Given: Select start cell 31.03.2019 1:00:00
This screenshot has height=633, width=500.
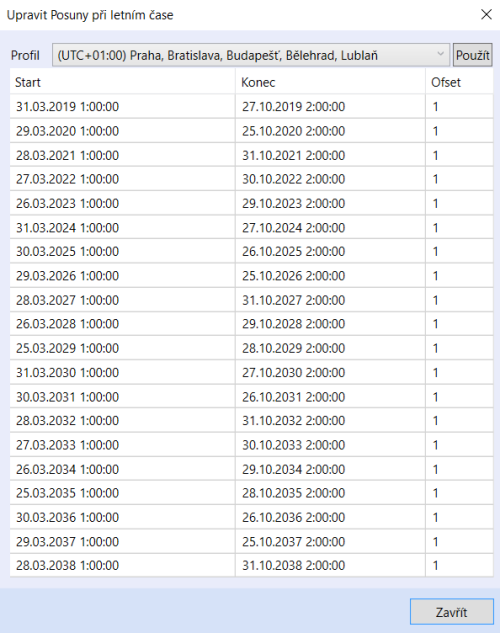Looking at the screenshot, I should pyautogui.click(x=122, y=107).
